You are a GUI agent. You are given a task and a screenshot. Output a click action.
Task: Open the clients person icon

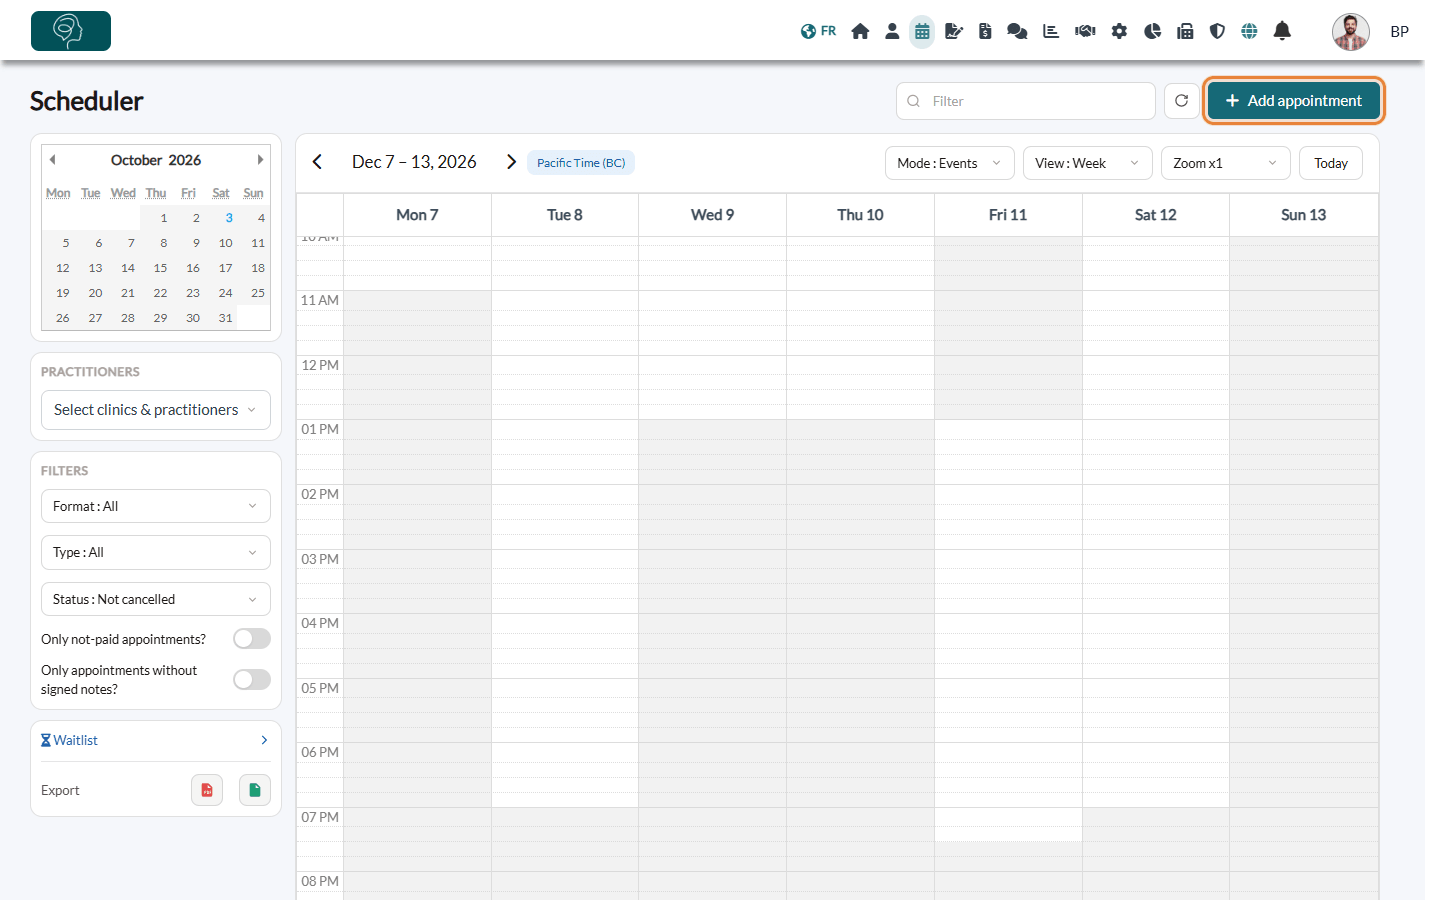(x=892, y=31)
